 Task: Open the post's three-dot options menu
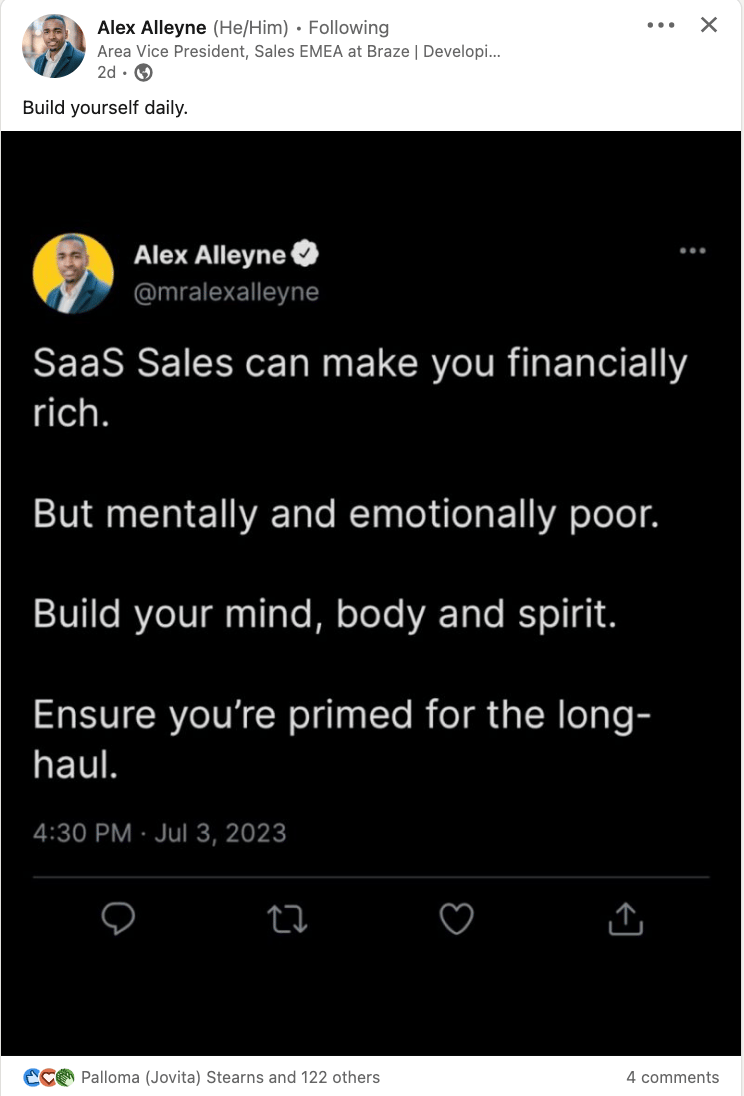pos(661,25)
